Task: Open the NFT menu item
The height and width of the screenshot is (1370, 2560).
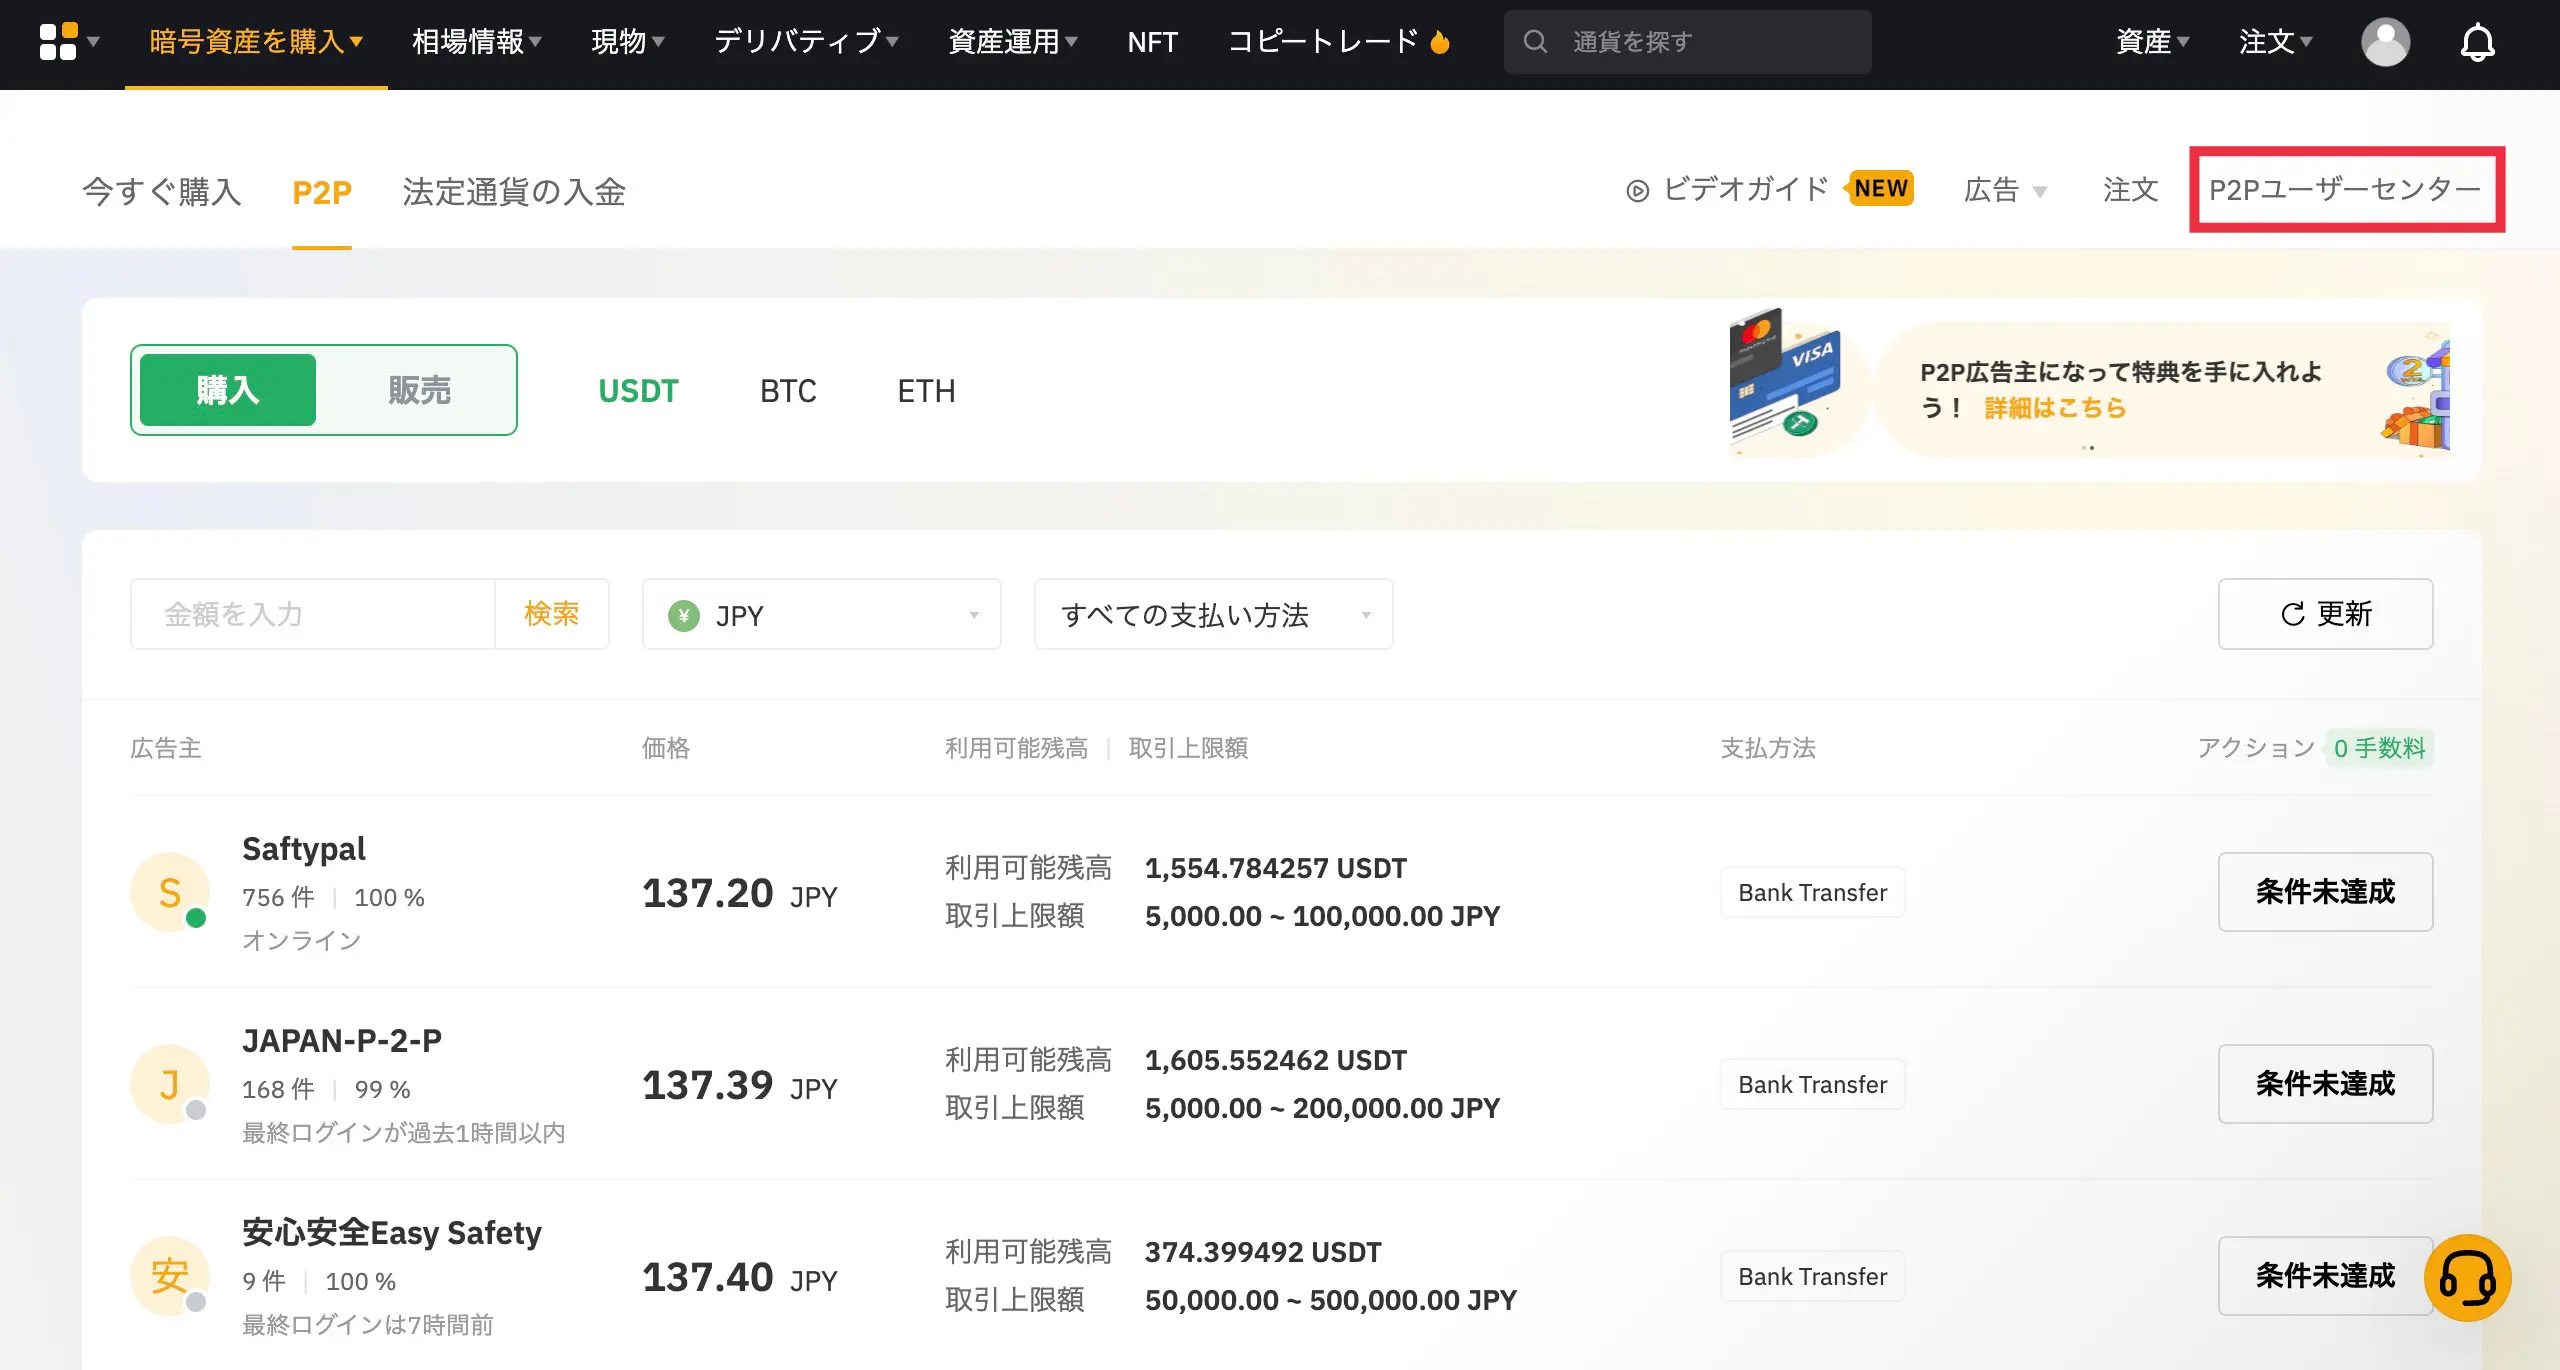Action: (x=1152, y=42)
